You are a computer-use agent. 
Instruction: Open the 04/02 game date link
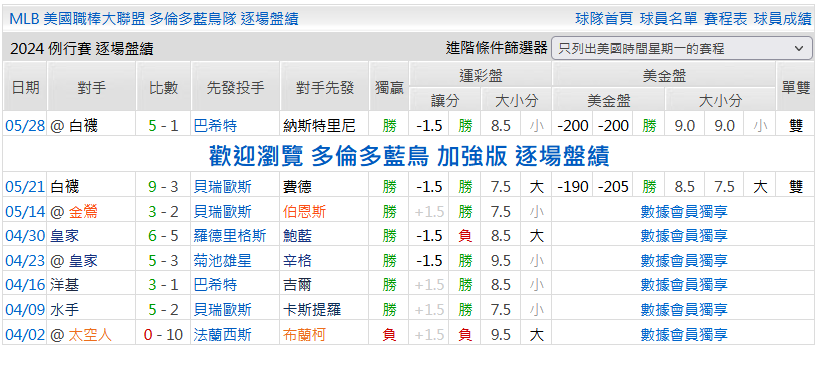(25, 335)
